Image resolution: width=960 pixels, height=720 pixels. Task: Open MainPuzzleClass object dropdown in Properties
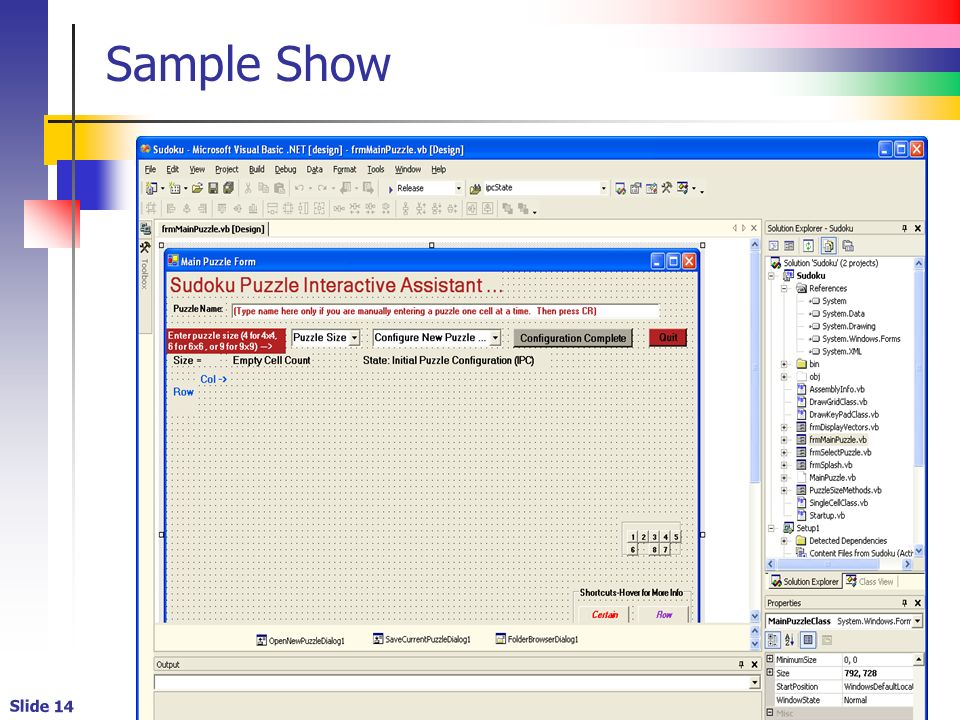[x=917, y=621]
